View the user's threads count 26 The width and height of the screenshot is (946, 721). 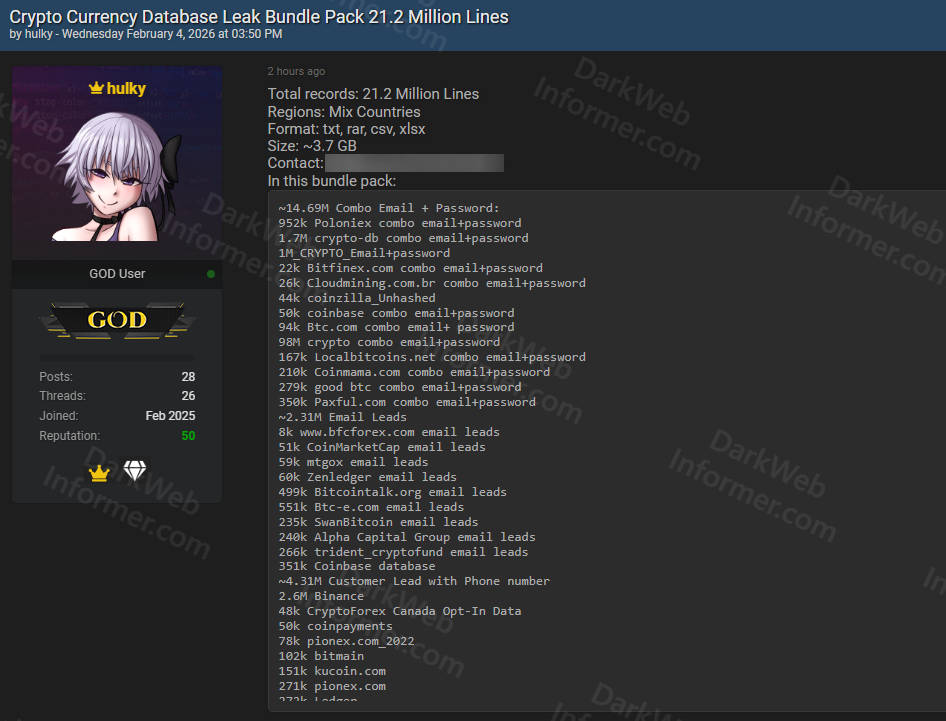[x=188, y=396]
